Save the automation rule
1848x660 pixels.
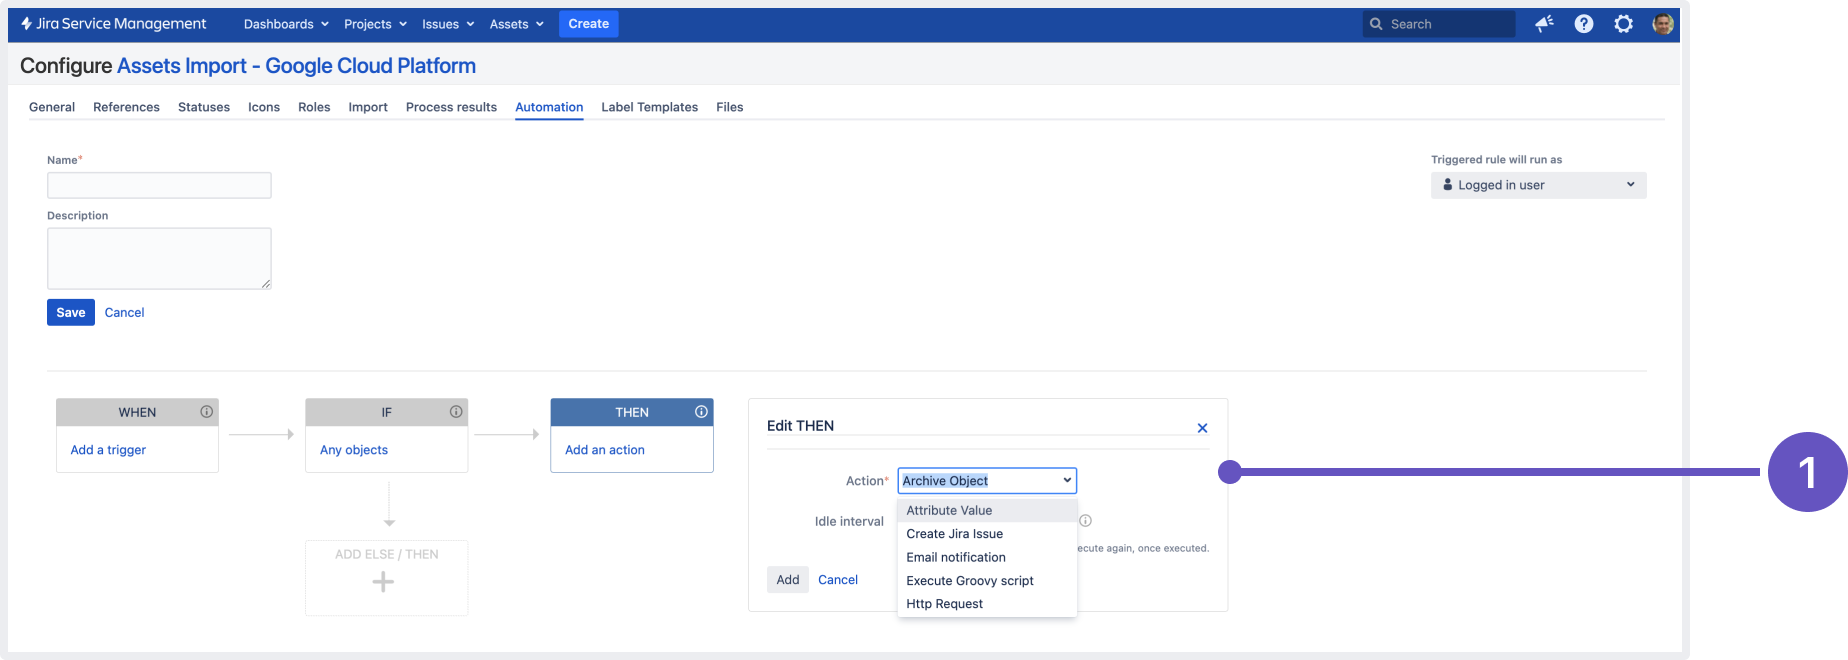tap(71, 312)
